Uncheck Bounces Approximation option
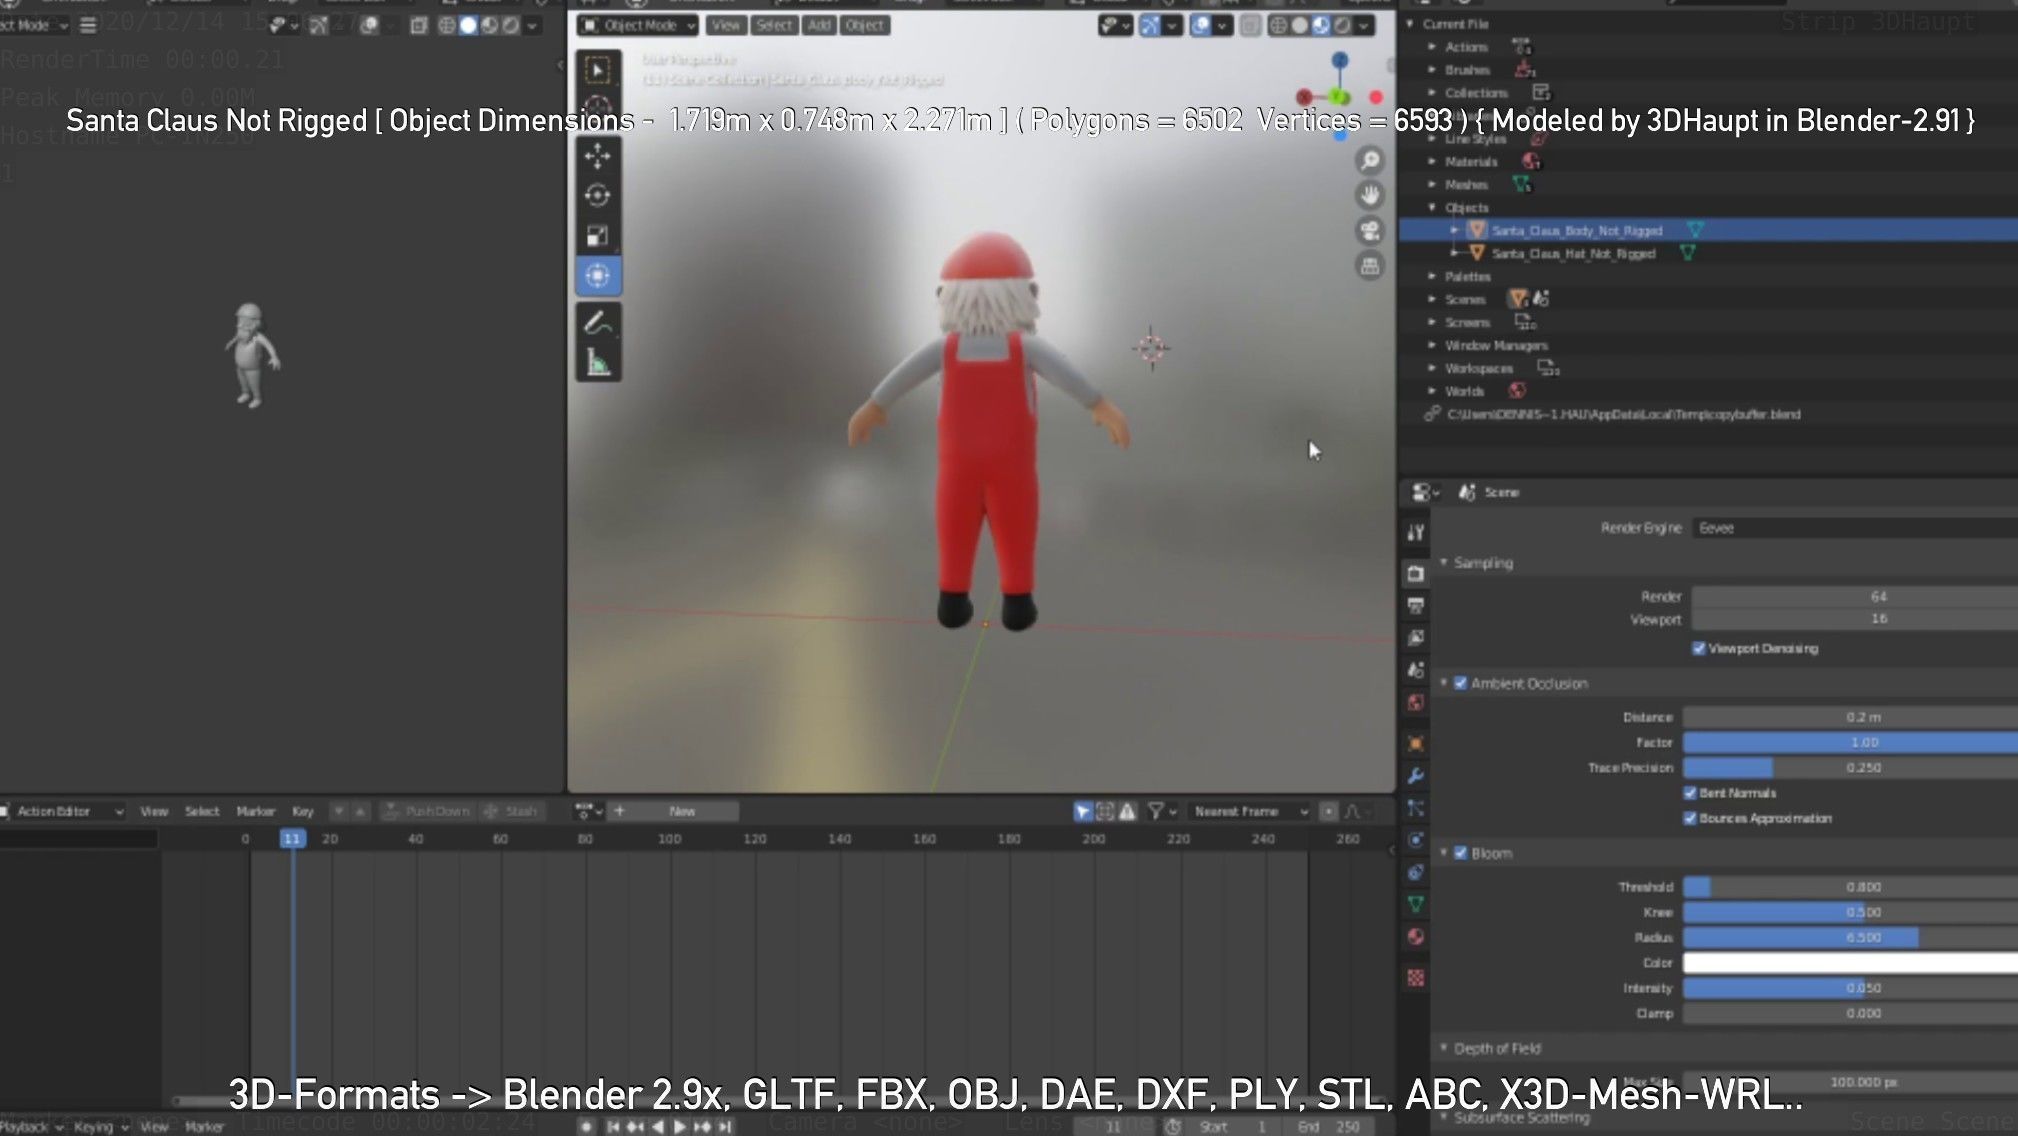This screenshot has width=2018, height=1136. coord(1690,818)
